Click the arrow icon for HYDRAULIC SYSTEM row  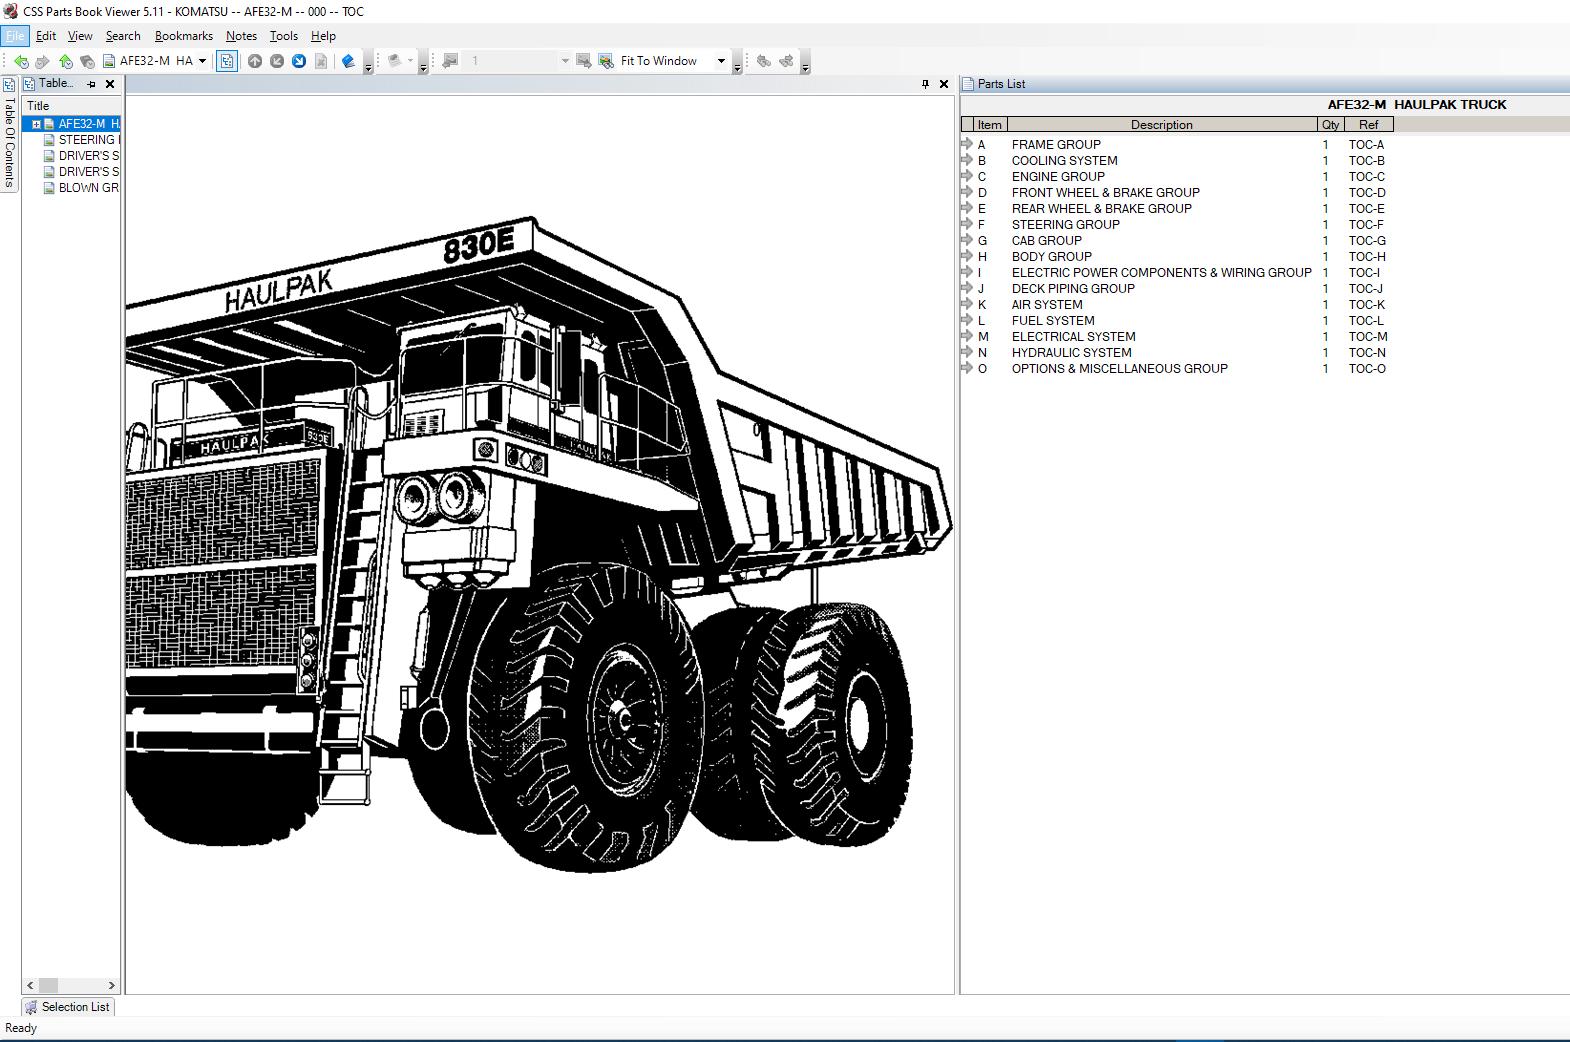pos(967,352)
